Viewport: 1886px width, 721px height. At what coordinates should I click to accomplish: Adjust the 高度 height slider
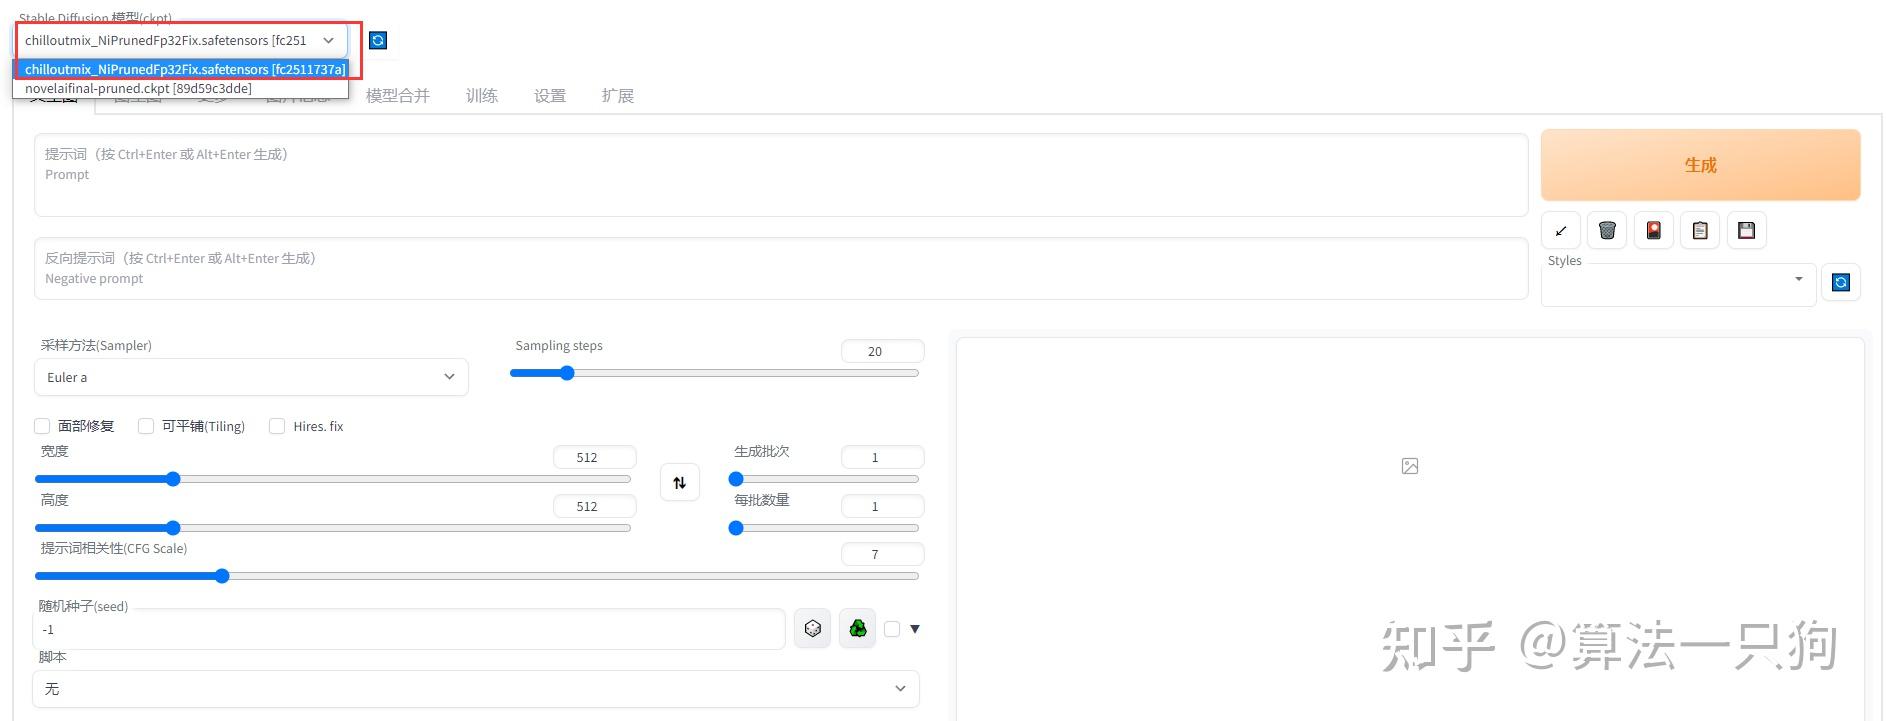click(333, 528)
